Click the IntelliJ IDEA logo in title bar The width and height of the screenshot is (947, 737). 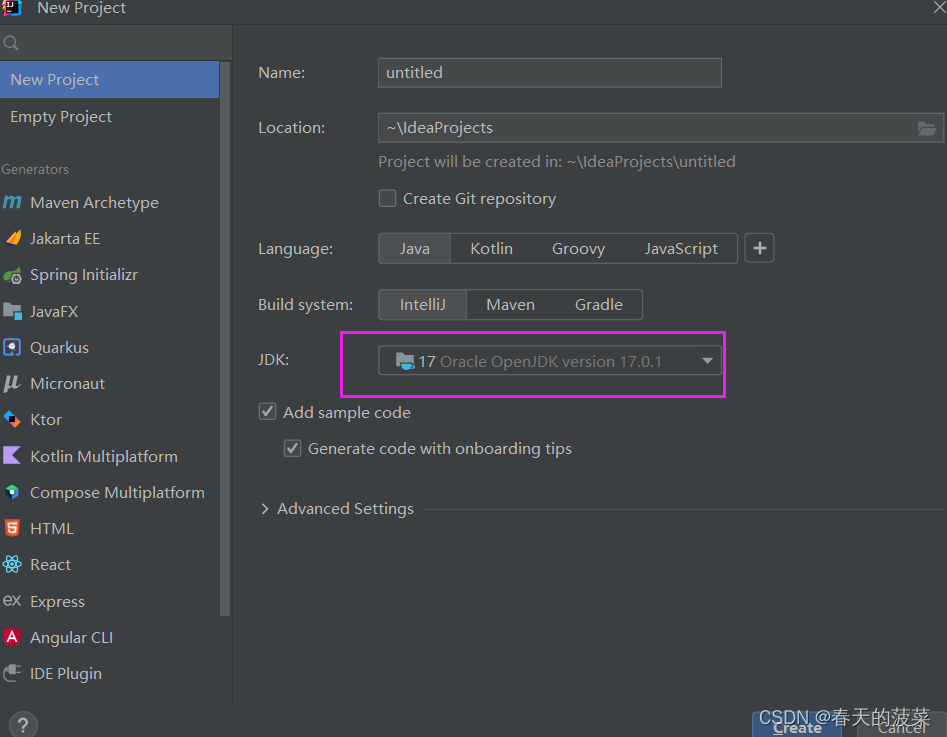coord(12,8)
